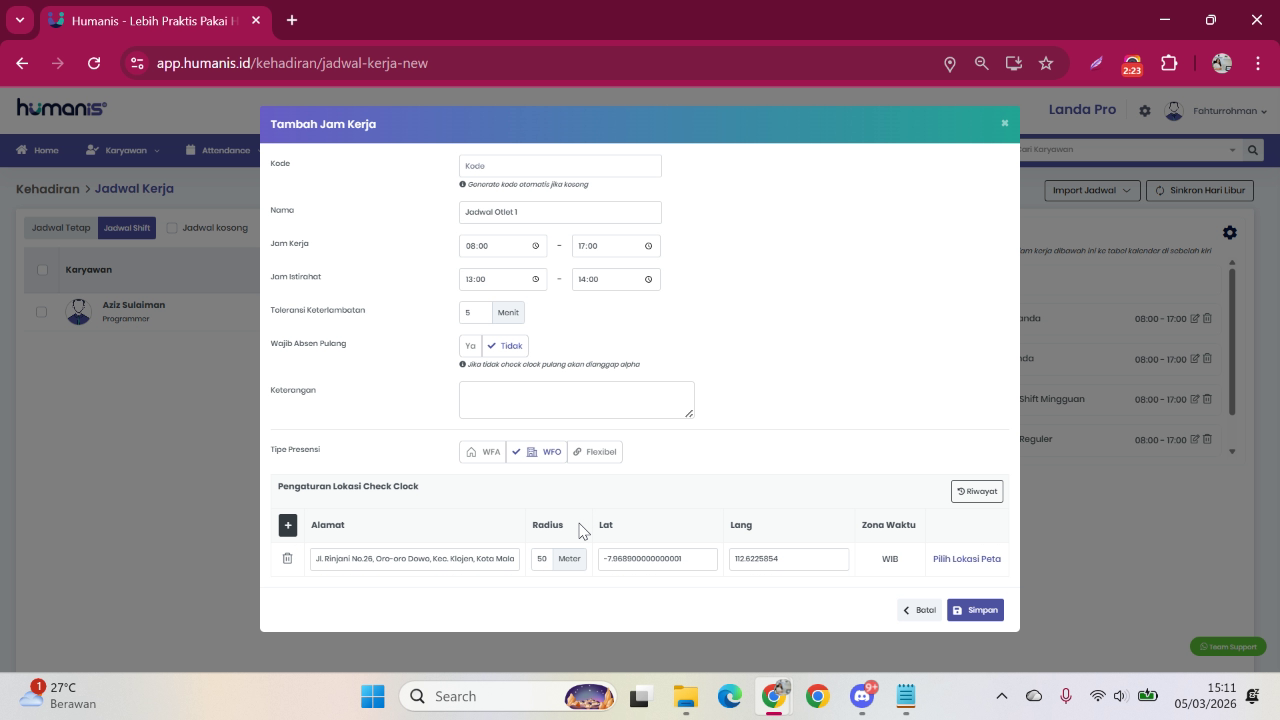Delete the Reguler schedule
Screen dimensions: 1280x720
tap(1207, 439)
